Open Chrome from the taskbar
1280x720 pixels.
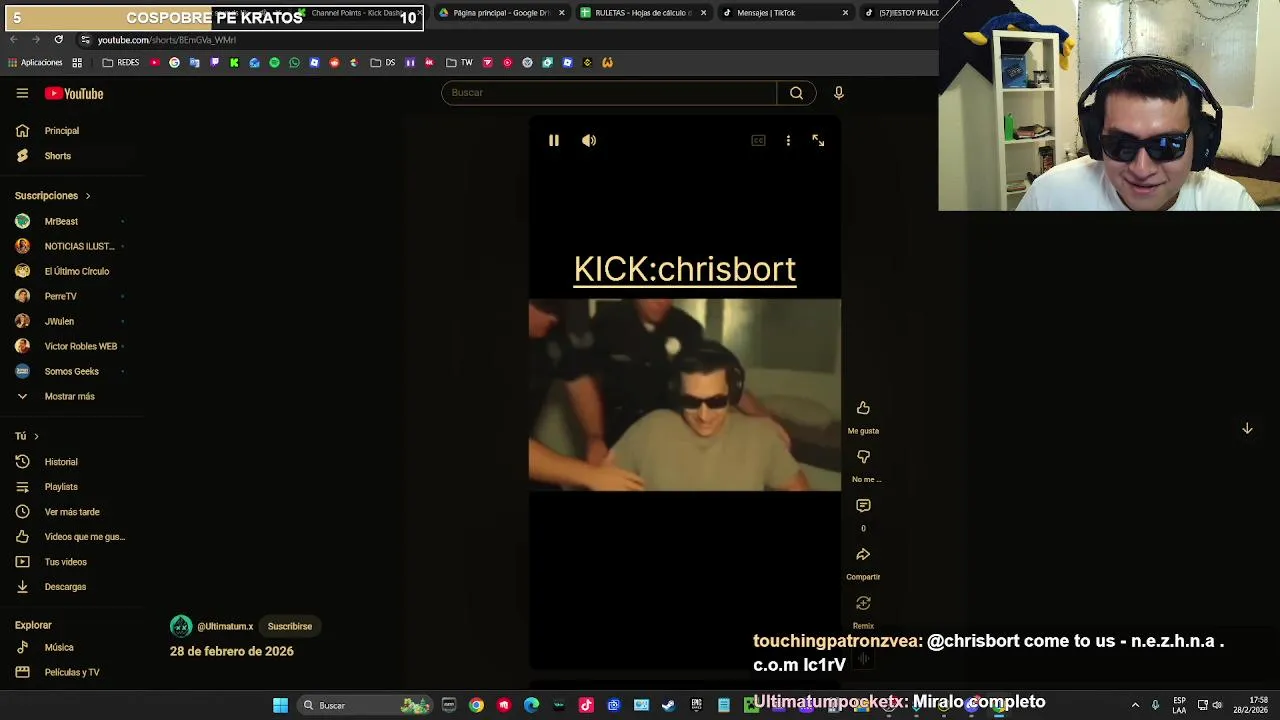point(476,705)
